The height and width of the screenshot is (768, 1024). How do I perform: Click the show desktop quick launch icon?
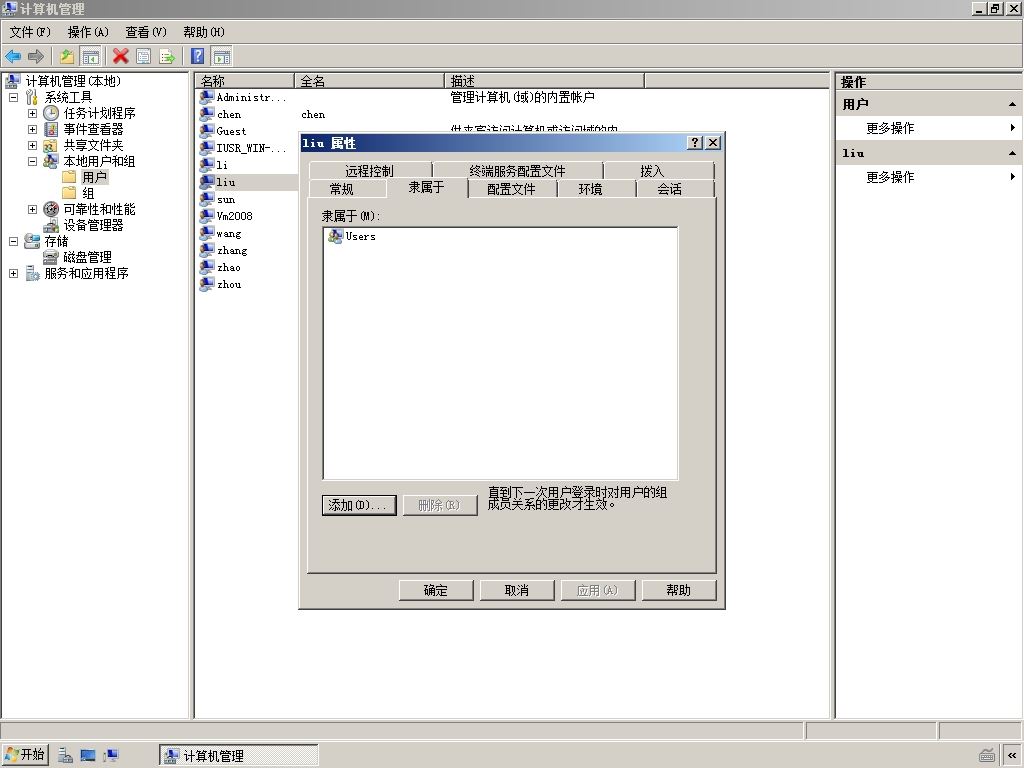[x=88, y=756]
